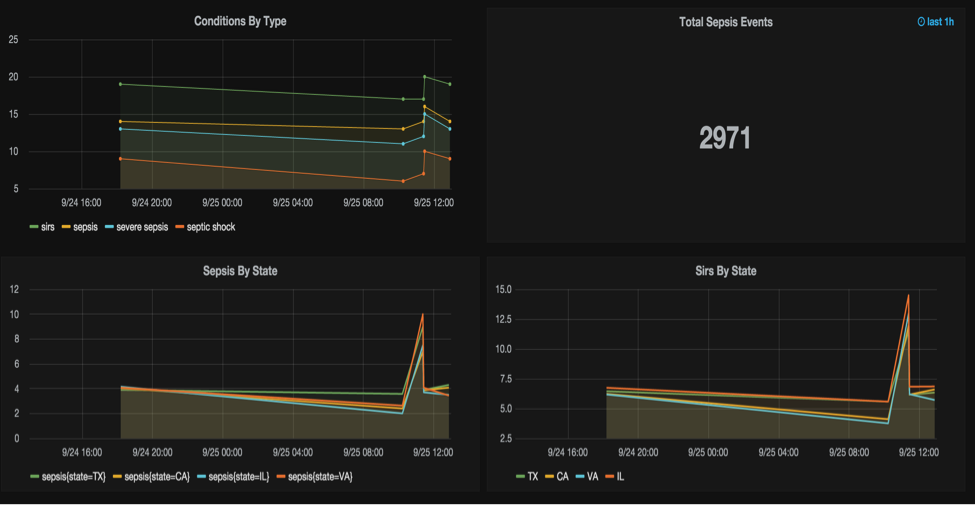Click the clock icon beside last 1h
The height and width of the screenshot is (505, 975).
point(921,22)
